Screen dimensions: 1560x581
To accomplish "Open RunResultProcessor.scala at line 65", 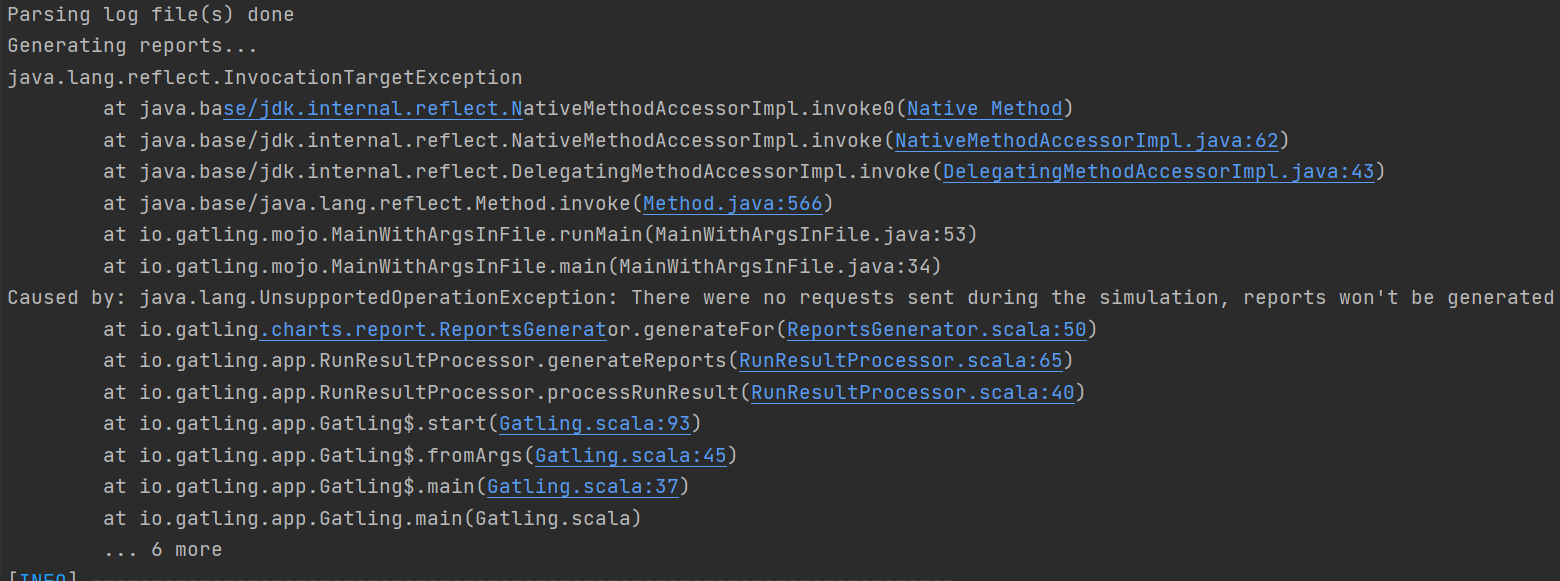I will pyautogui.click(x=900, y=360).
